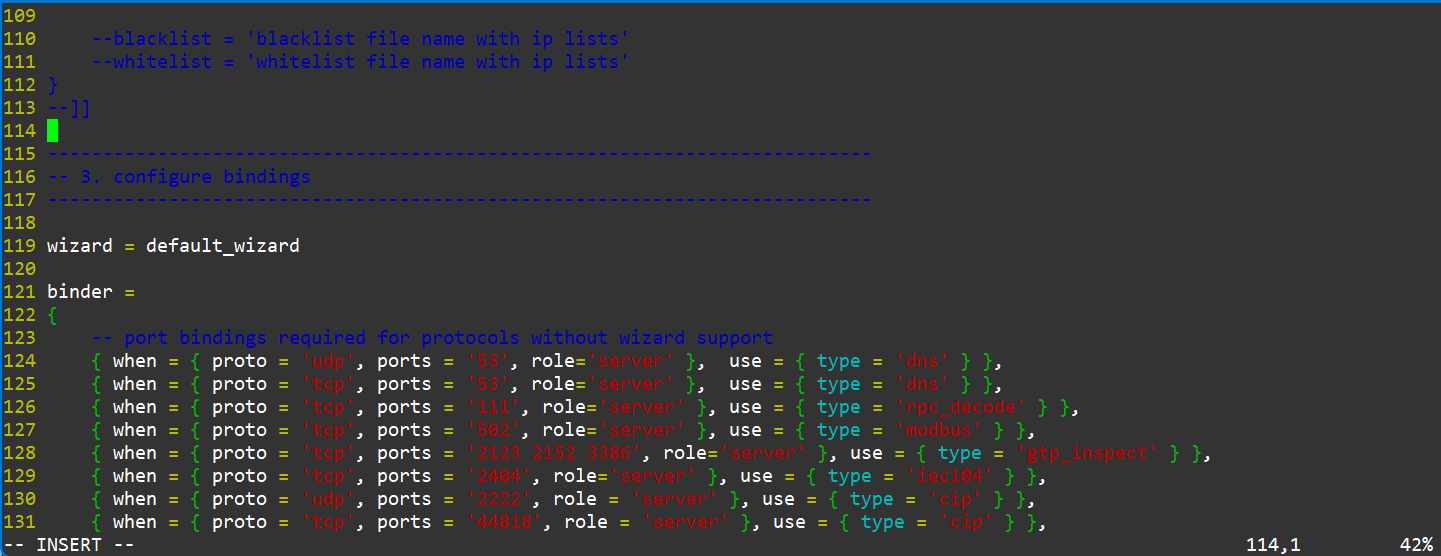Click the 'use' keyword on line 129

[x=756, y=476]
